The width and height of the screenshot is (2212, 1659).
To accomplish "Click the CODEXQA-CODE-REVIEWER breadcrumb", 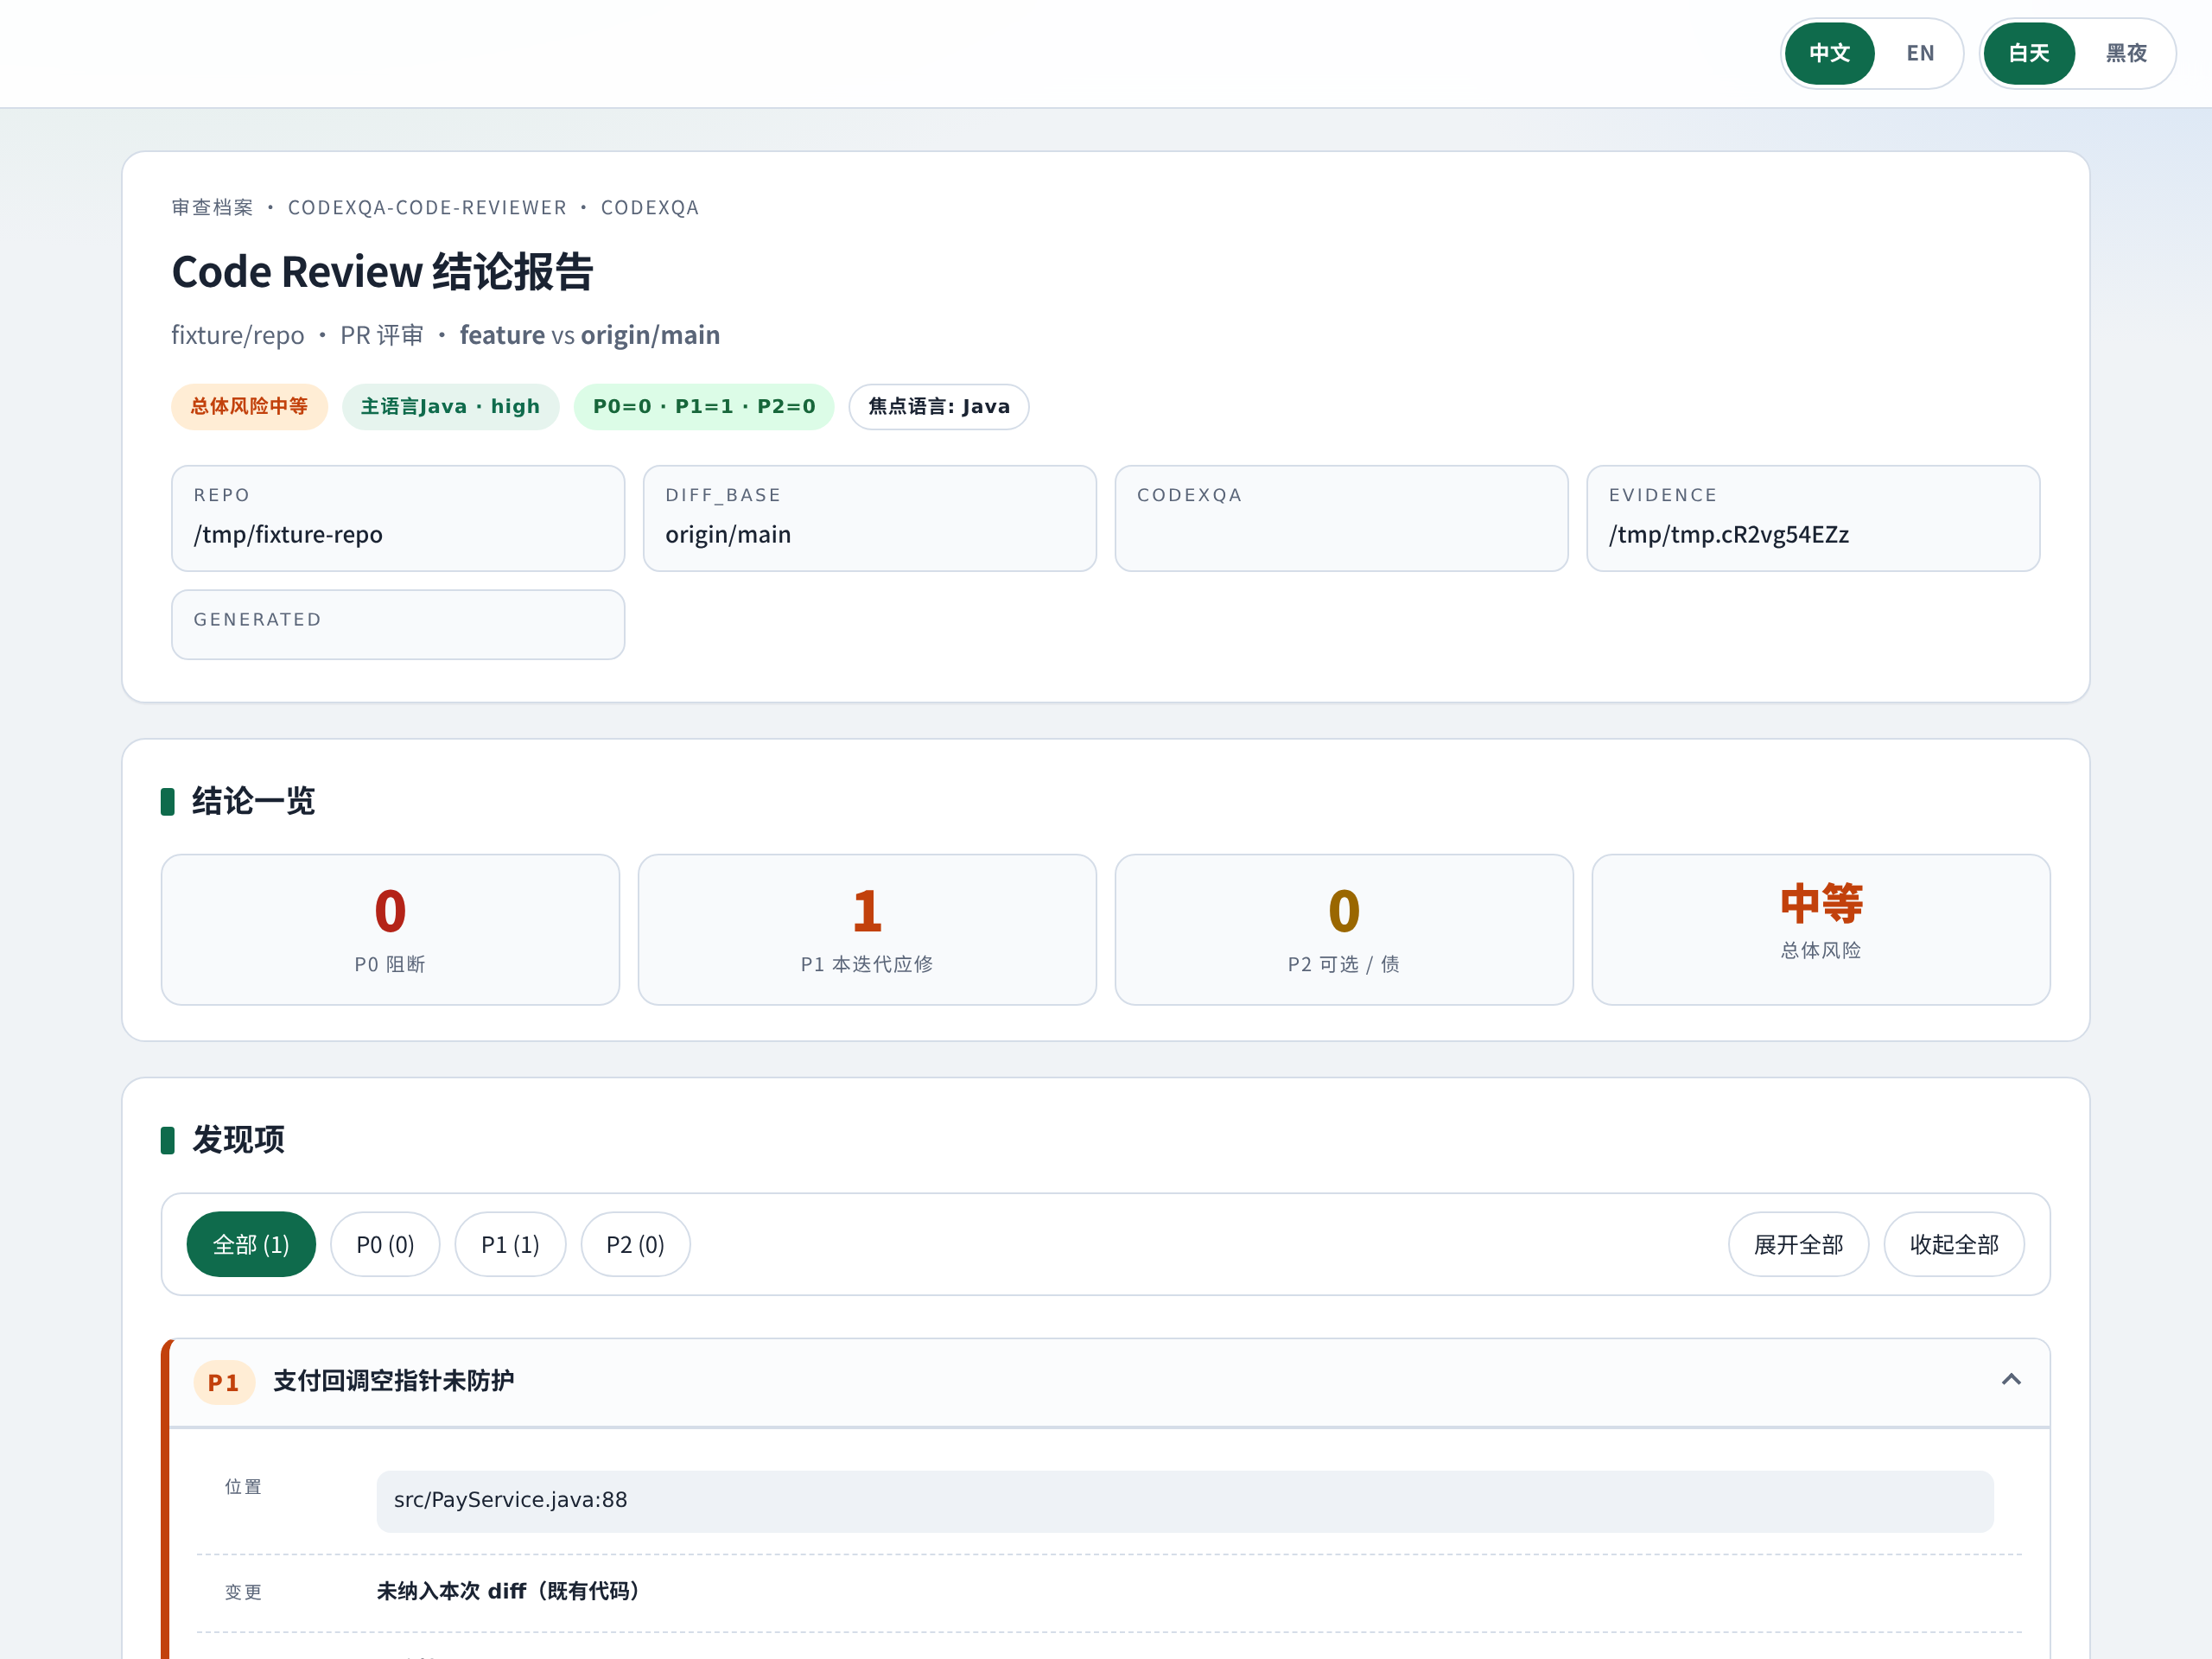I will [427, 208].
